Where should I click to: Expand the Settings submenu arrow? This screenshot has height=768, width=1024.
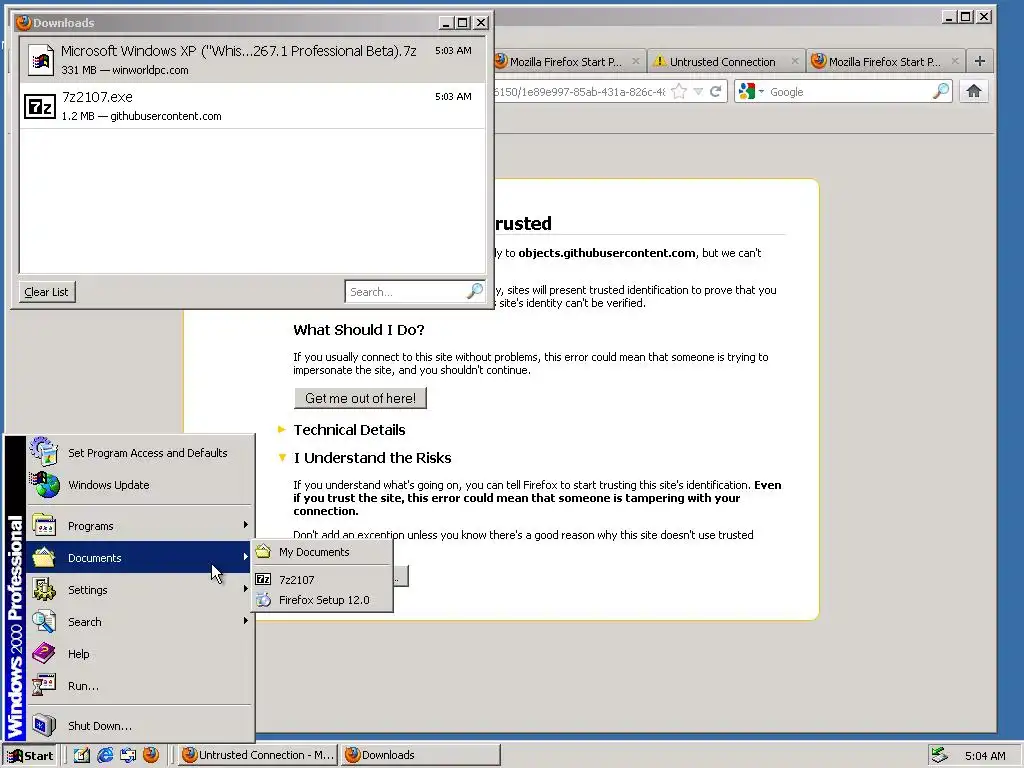[x=246, y=588]
